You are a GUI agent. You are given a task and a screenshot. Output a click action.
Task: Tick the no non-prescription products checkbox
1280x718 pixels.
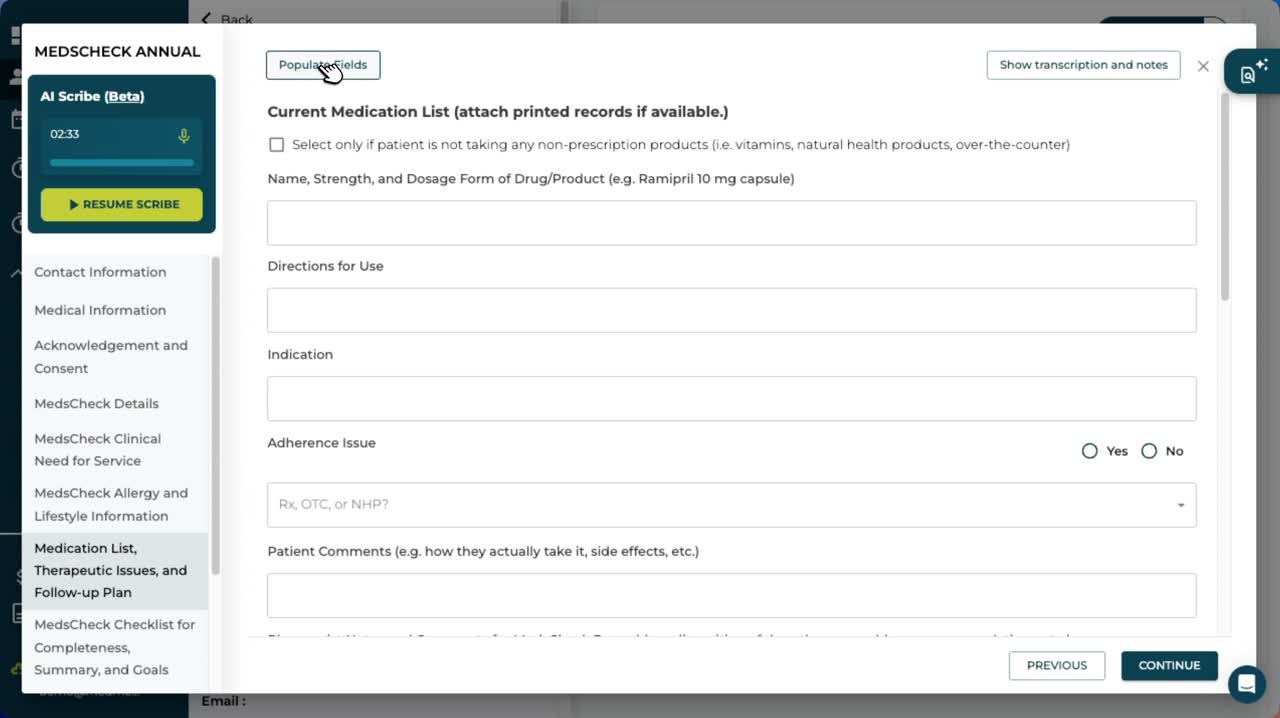[x=277, y=145]
